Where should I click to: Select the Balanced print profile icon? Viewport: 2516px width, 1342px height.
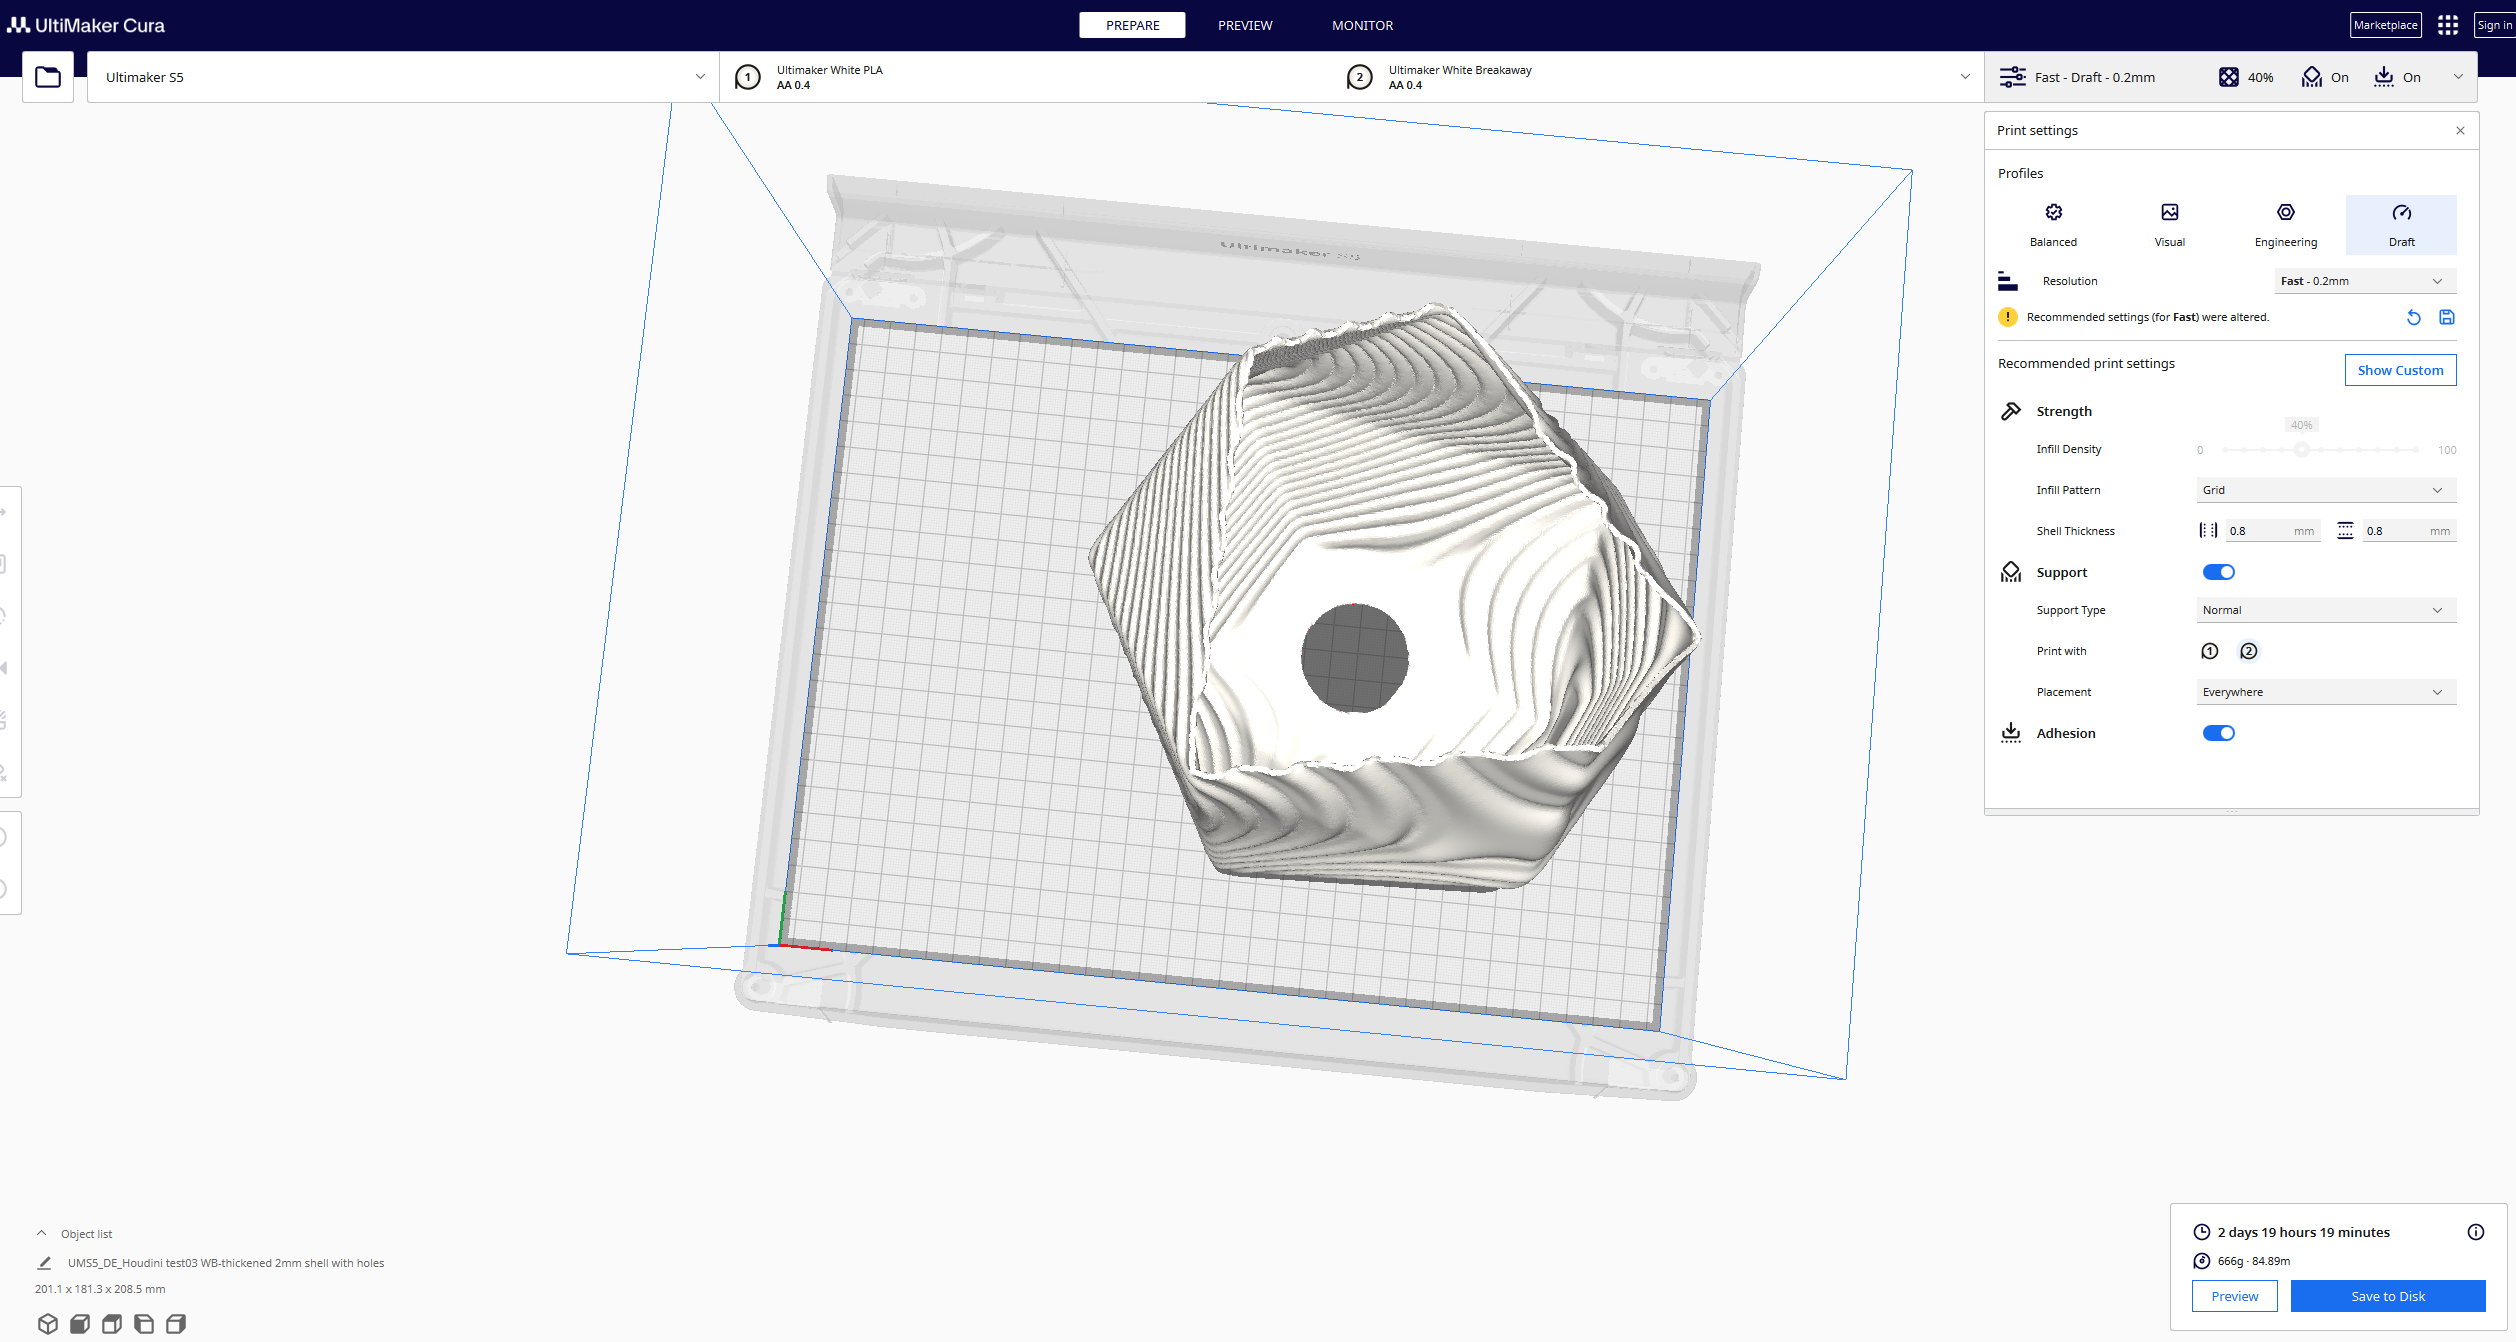[2053, 222]
